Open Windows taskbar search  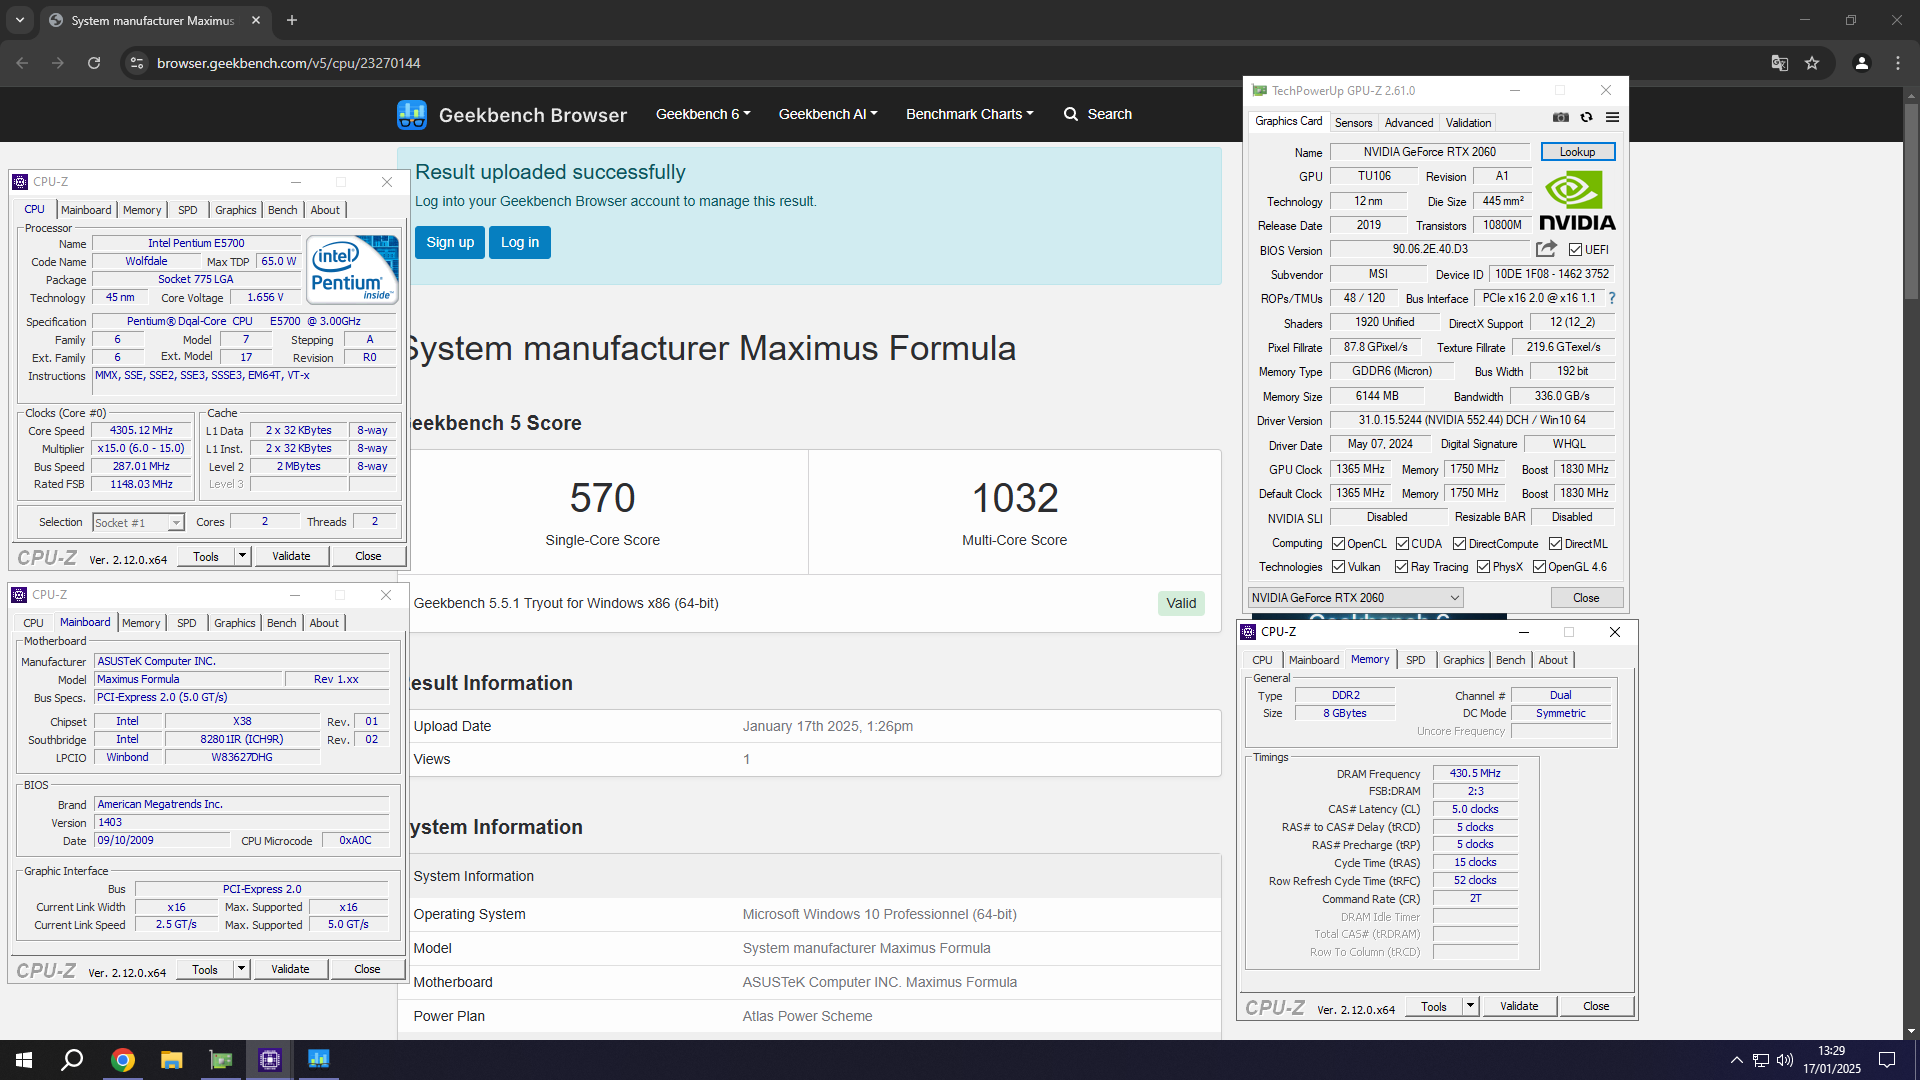72,1060
